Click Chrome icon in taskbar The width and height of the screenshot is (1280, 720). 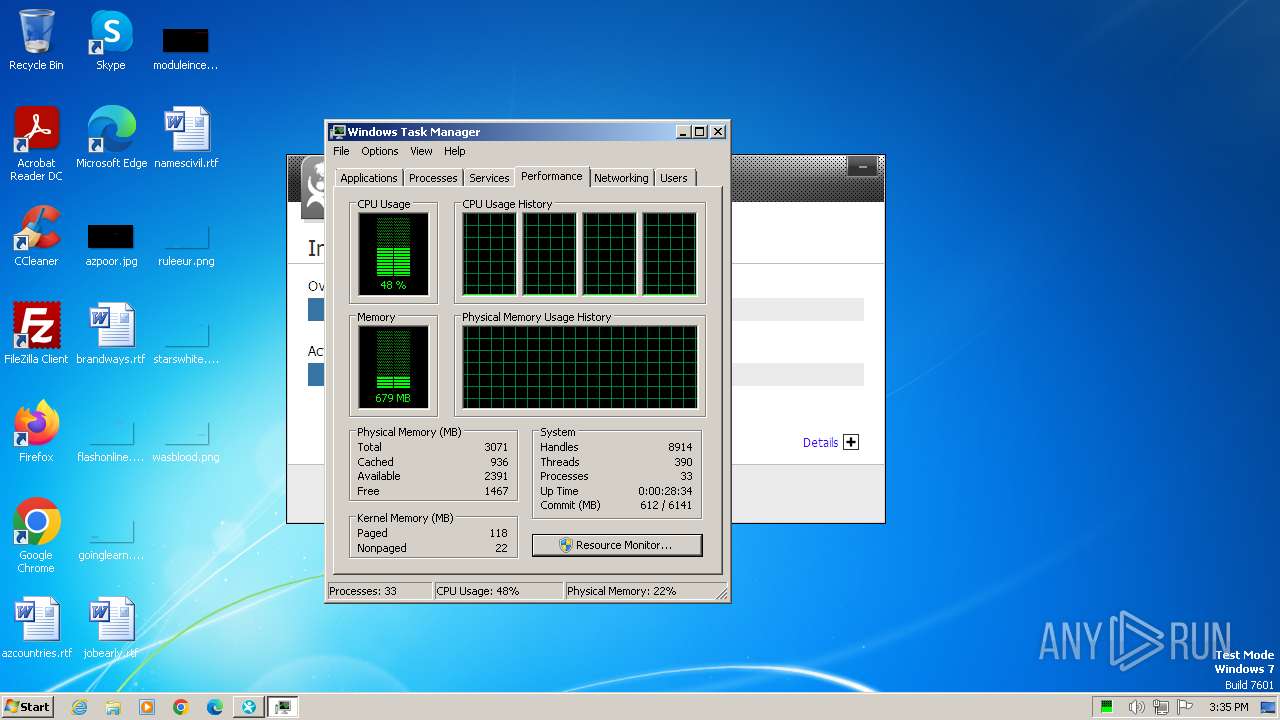tap(181, 707)
